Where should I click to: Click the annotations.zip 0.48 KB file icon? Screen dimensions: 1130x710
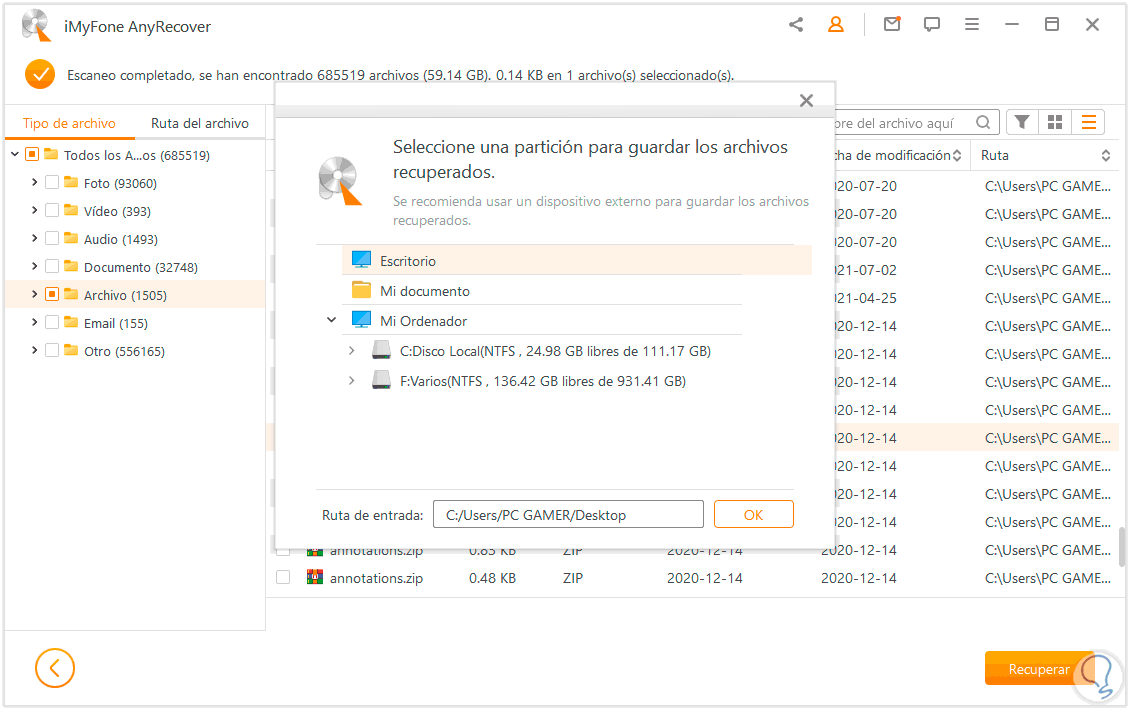315,577
